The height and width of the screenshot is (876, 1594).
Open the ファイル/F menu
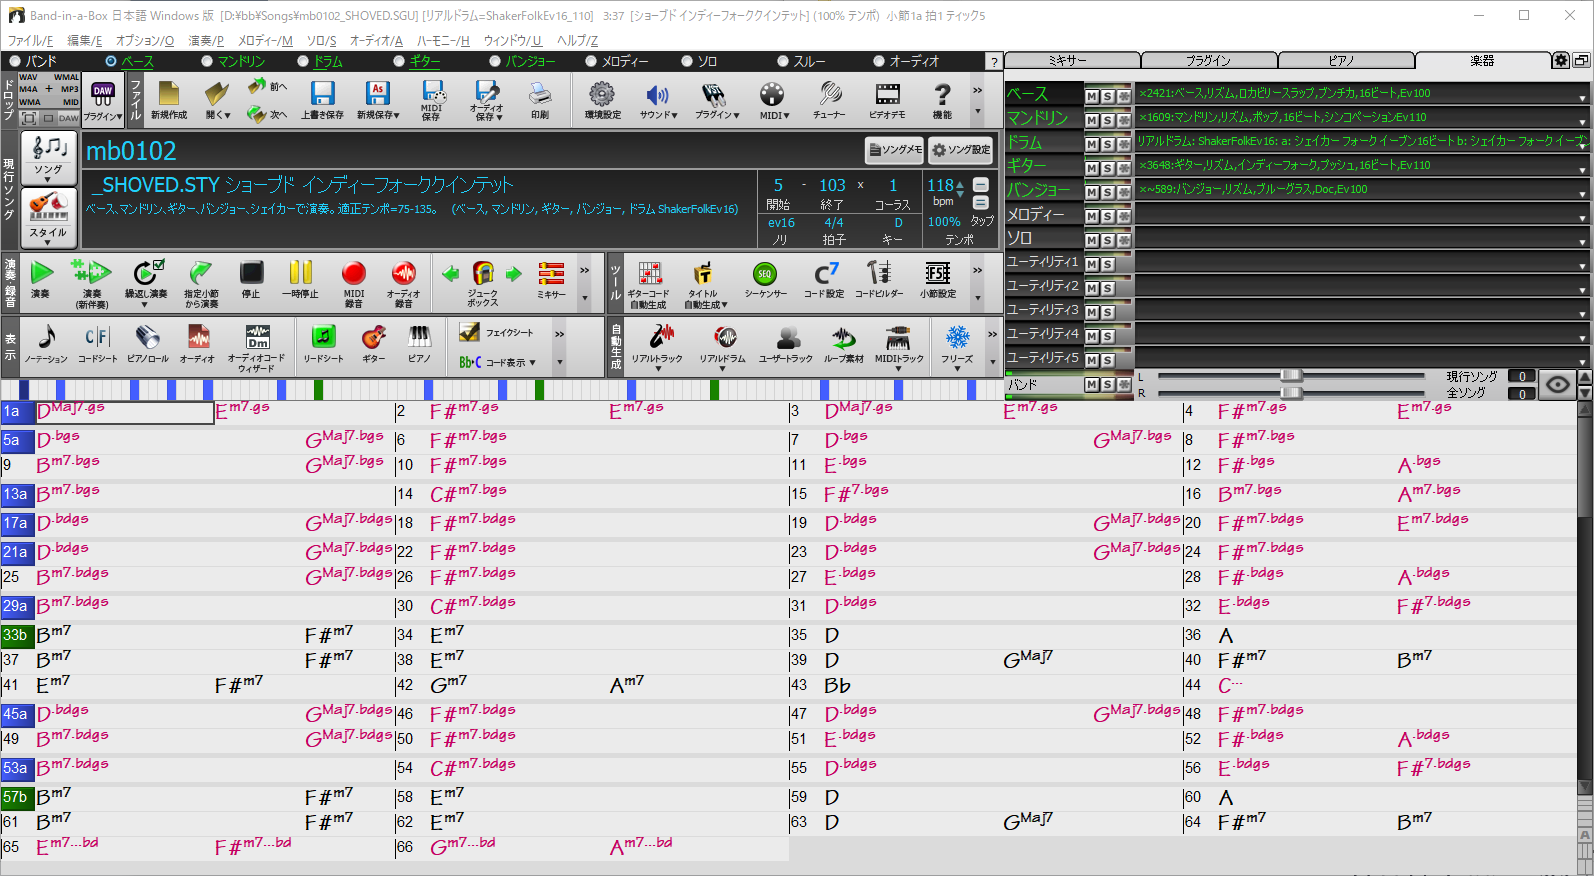(x=30, y=40)
